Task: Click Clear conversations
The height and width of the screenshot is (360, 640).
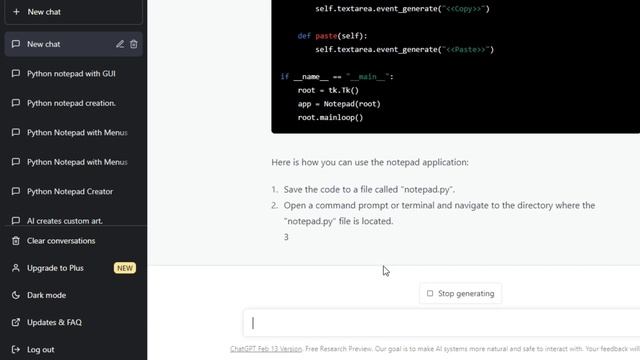Action: pyautogui.click(x=73, y=241)
